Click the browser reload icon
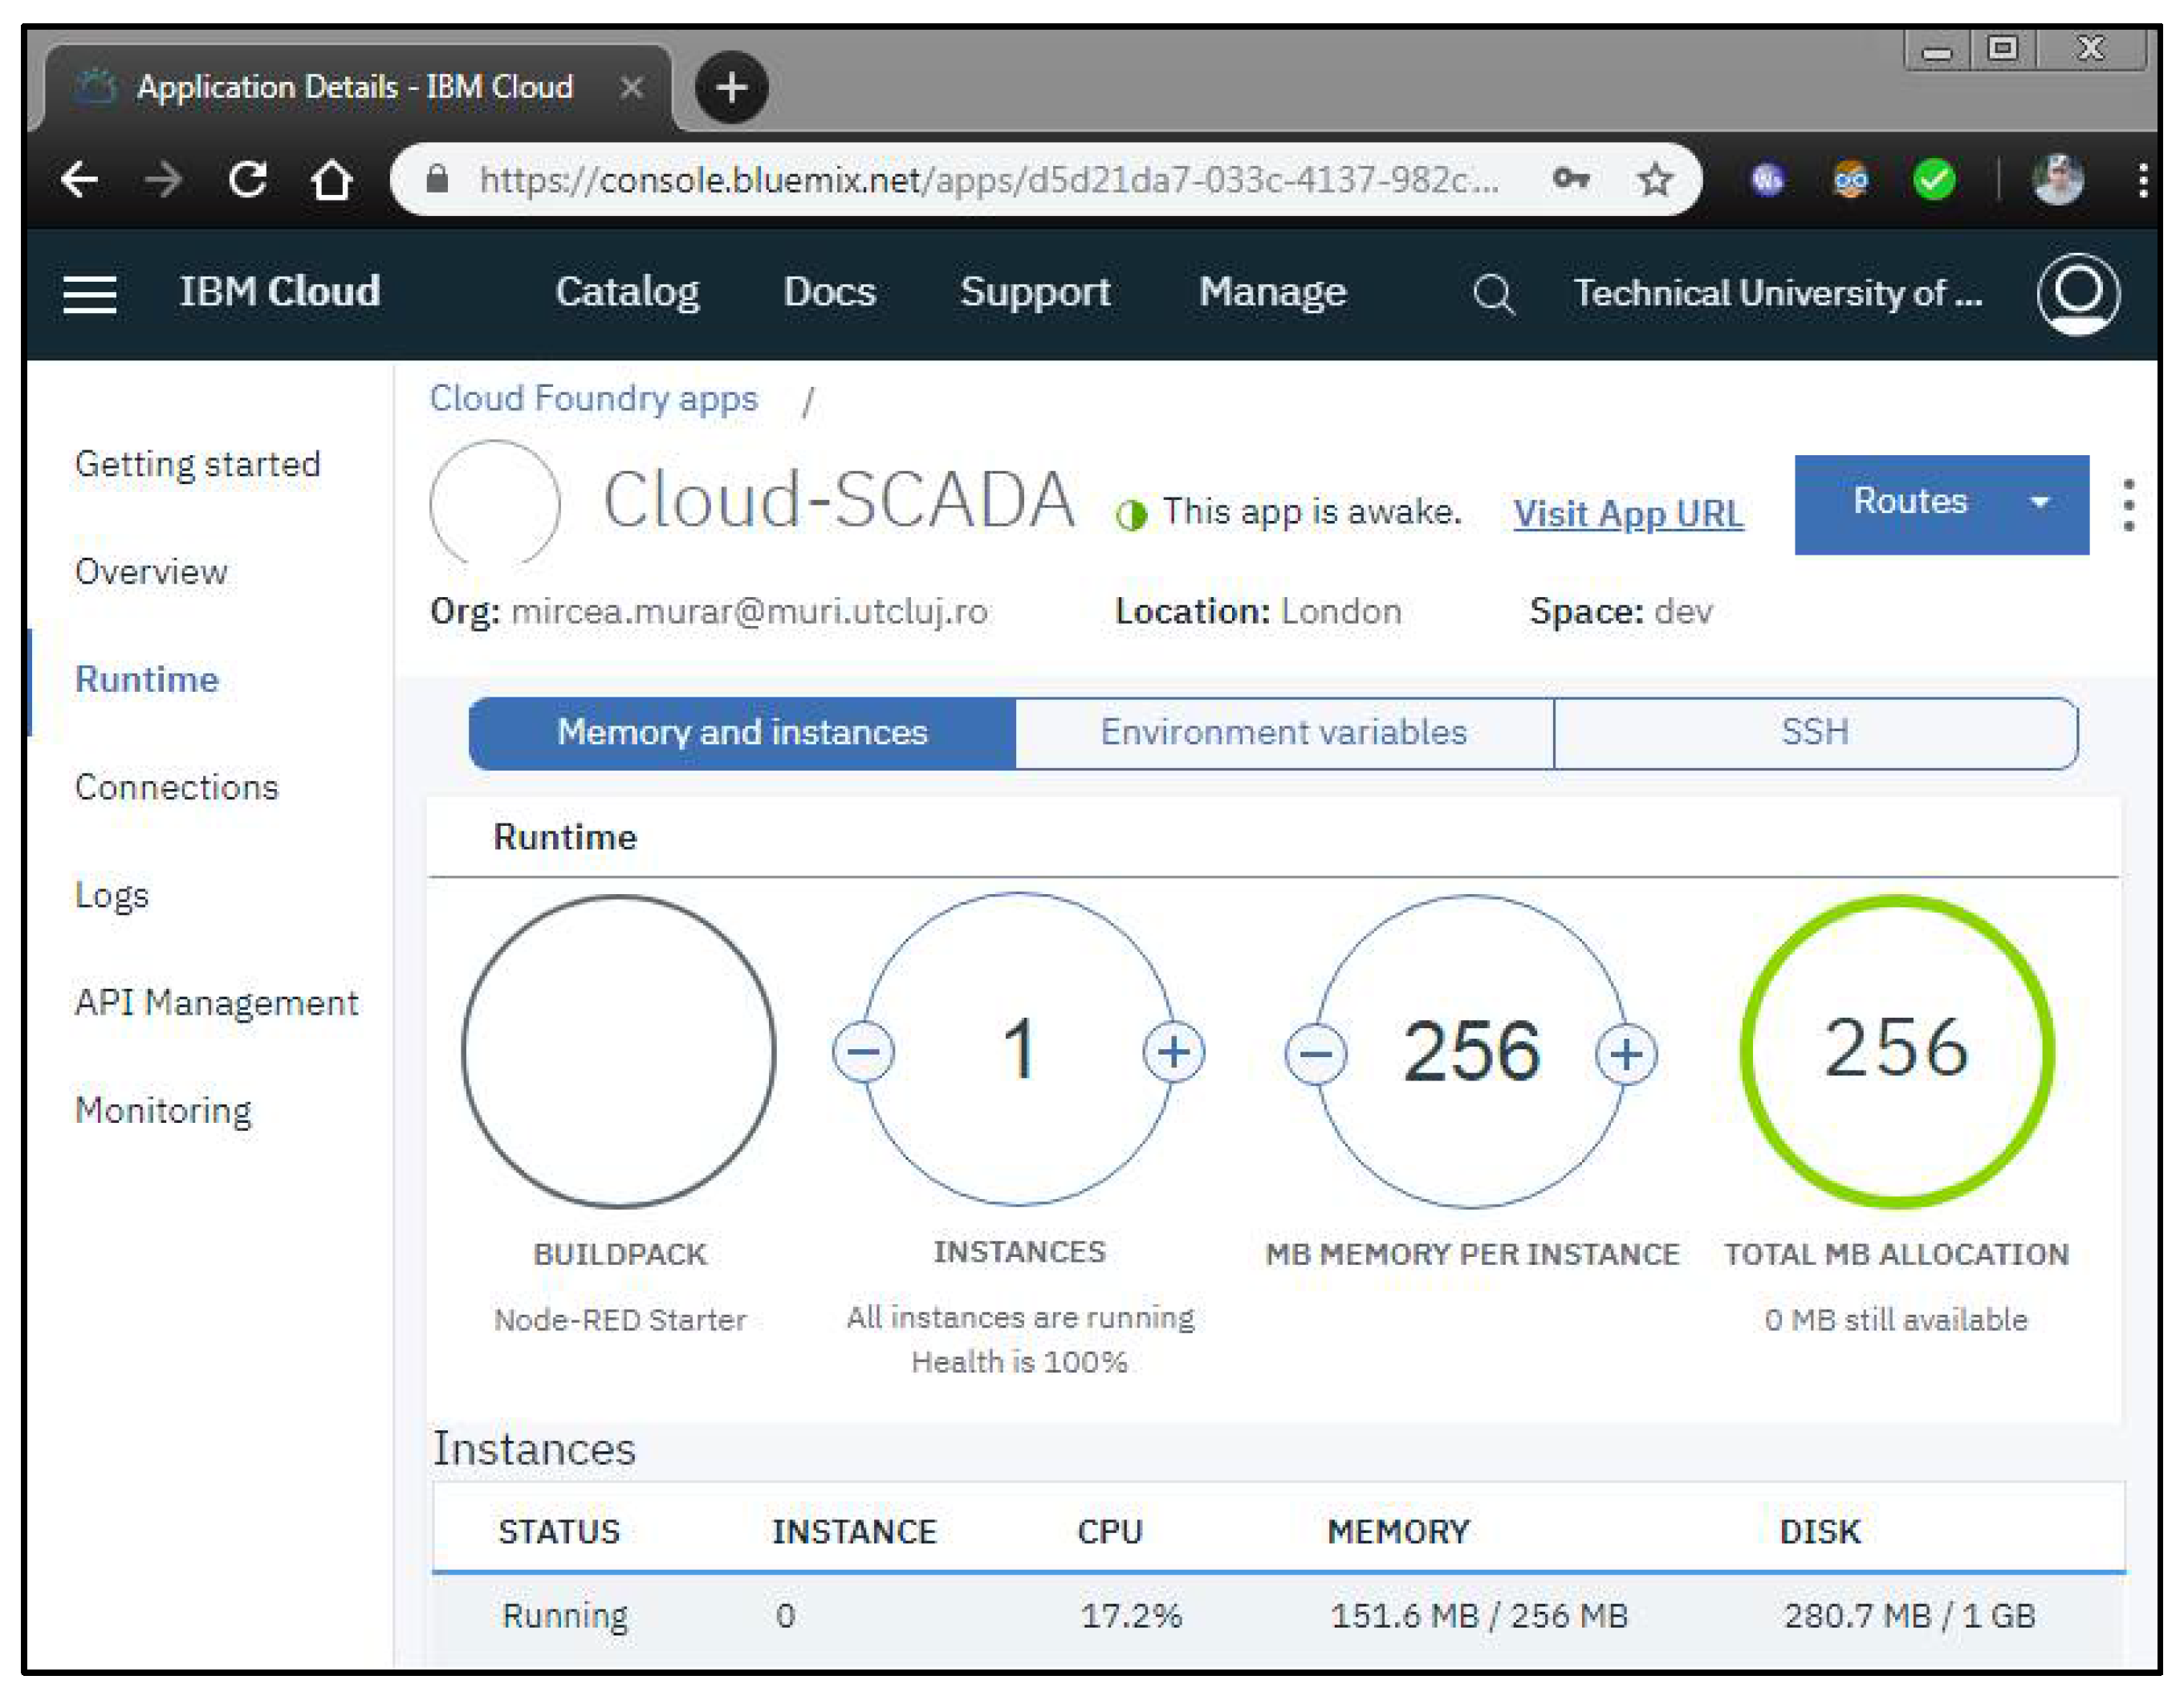 point(248,180)
